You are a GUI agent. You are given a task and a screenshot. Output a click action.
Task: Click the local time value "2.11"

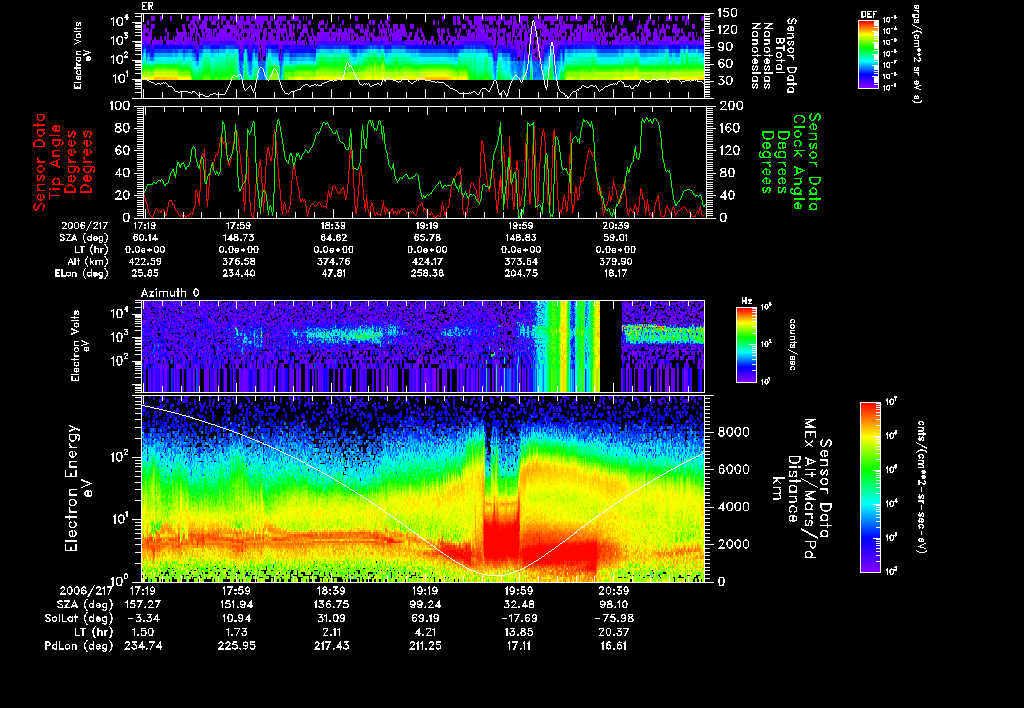[x=332, y=632]
